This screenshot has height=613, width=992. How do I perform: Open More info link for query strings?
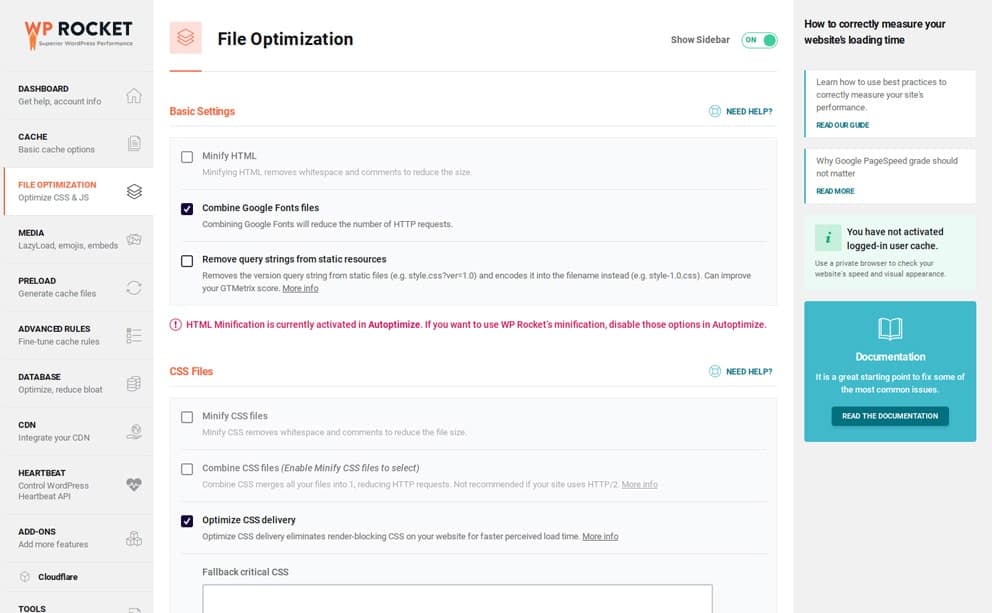tap(300, 288)
